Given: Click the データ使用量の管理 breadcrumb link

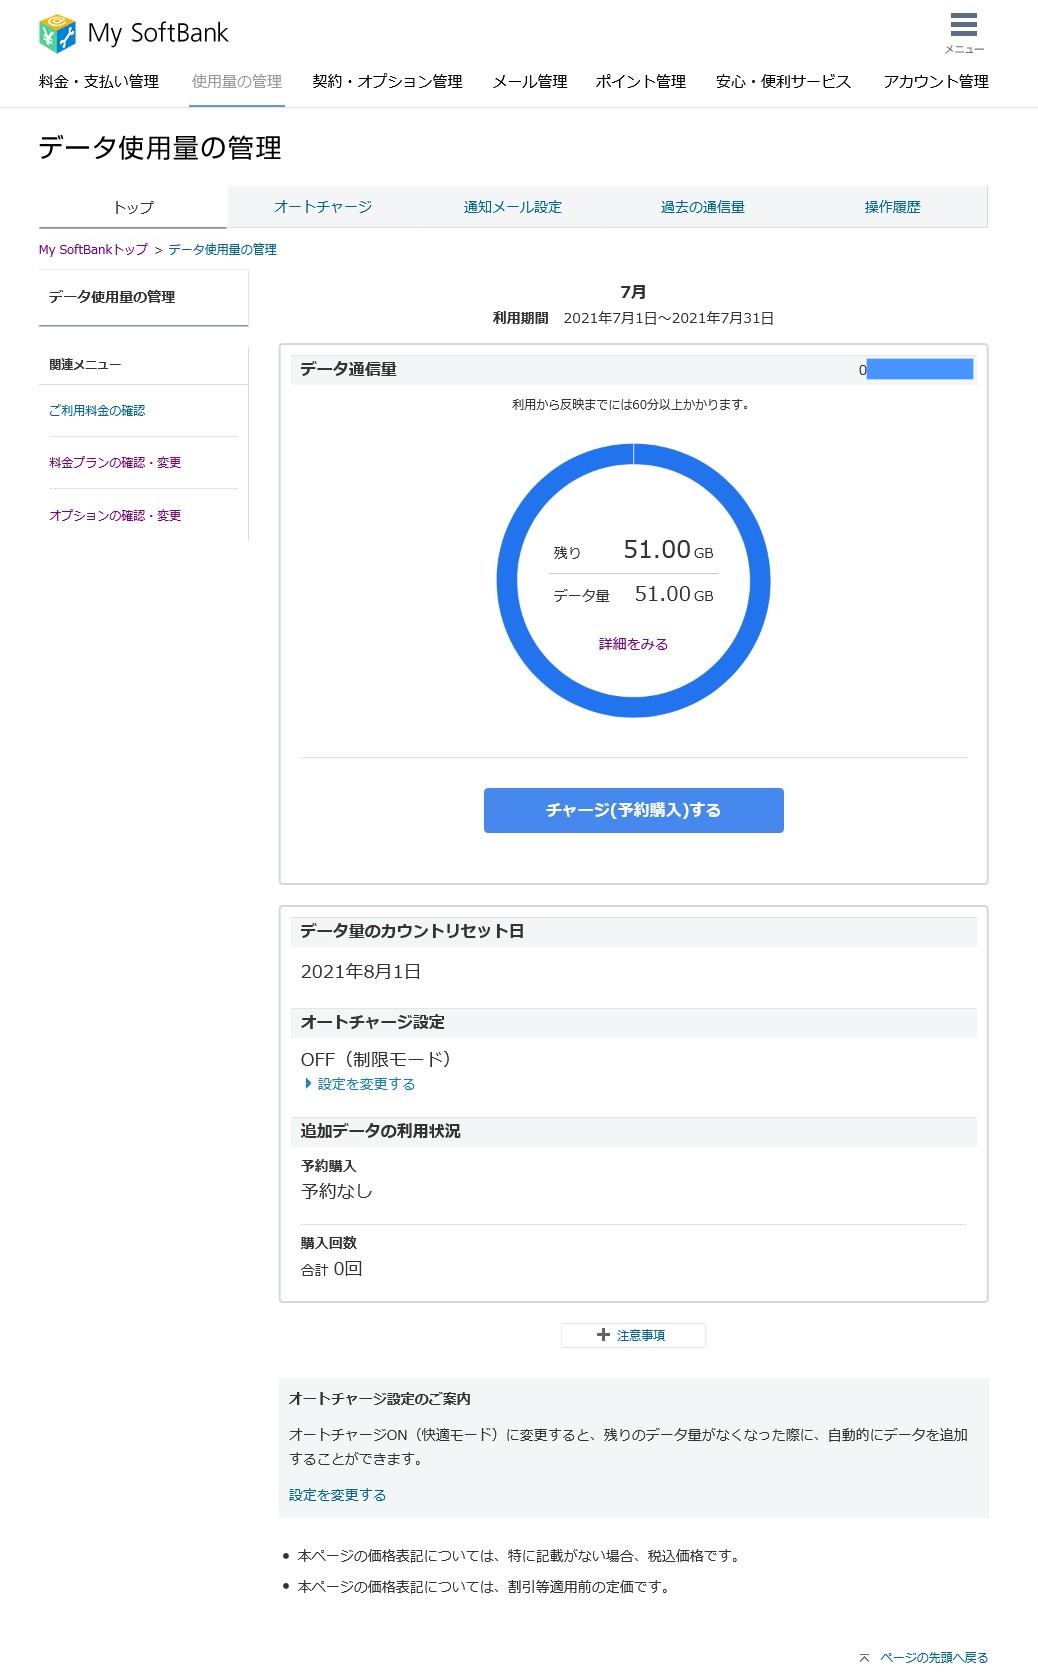Looking at the screenshot, I should (222, 250).
